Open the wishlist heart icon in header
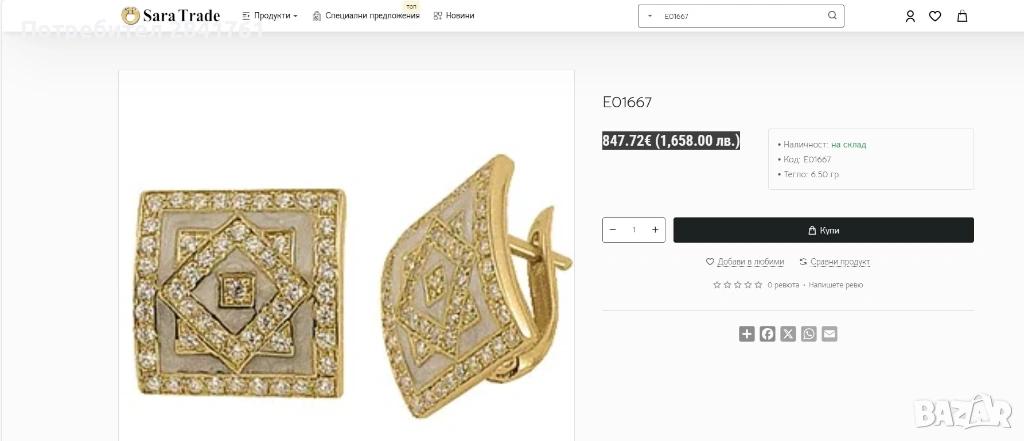Screen dimensions: 1024x441 [x=935, y=16]
